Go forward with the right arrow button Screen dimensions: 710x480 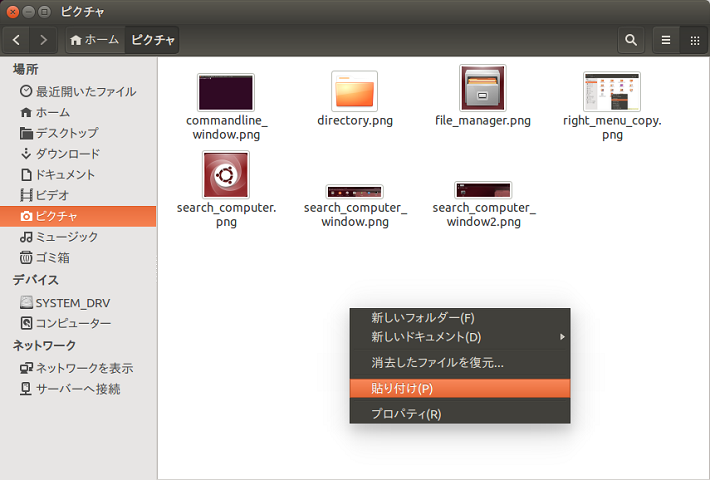43,40
